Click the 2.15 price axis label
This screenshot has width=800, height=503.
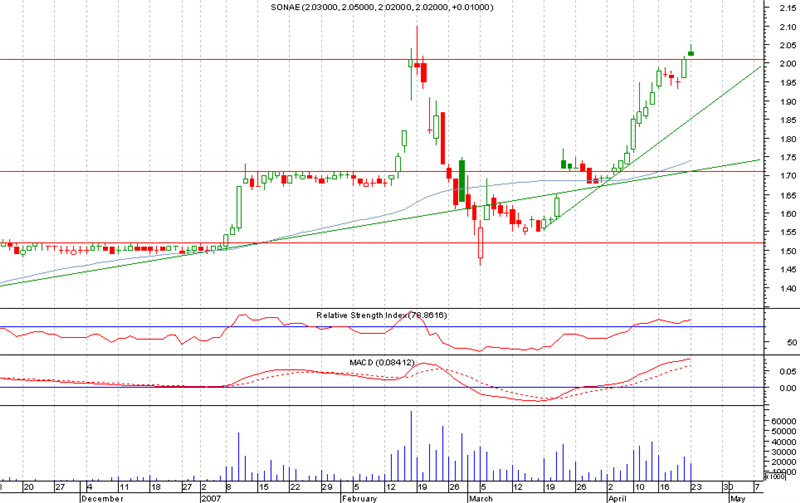point(788,8)
